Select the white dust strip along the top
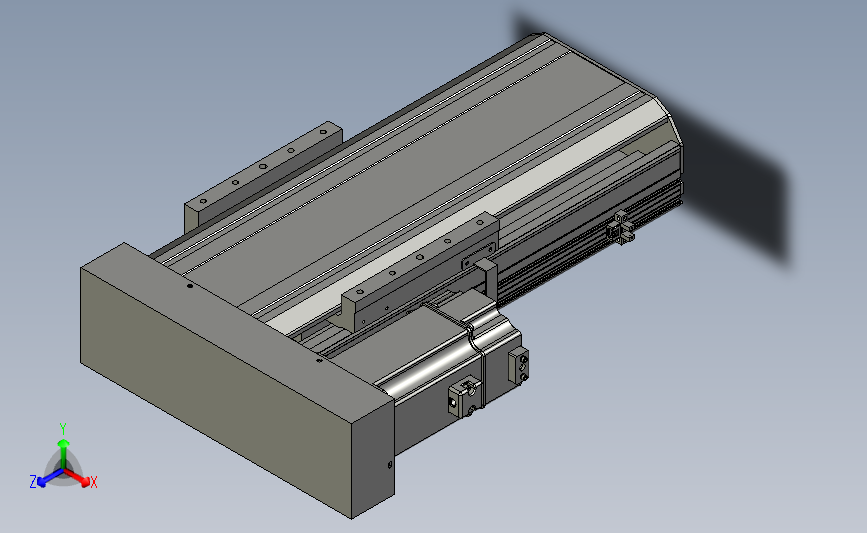The width and height of the screenshot is (867, 533). coord(470,218)
